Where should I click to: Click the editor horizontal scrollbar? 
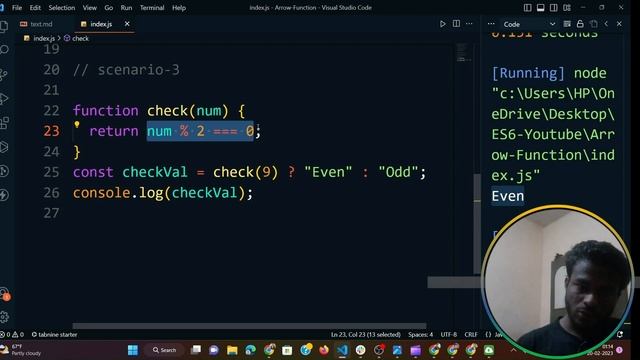(x=249, y=326)
